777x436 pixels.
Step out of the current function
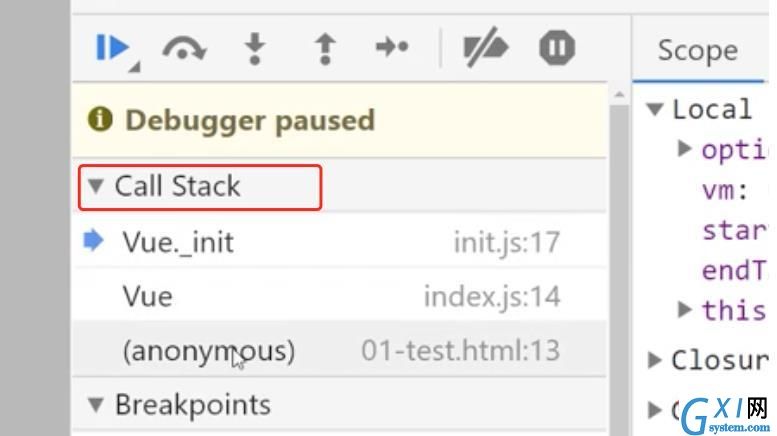click(x=325, y=49)
